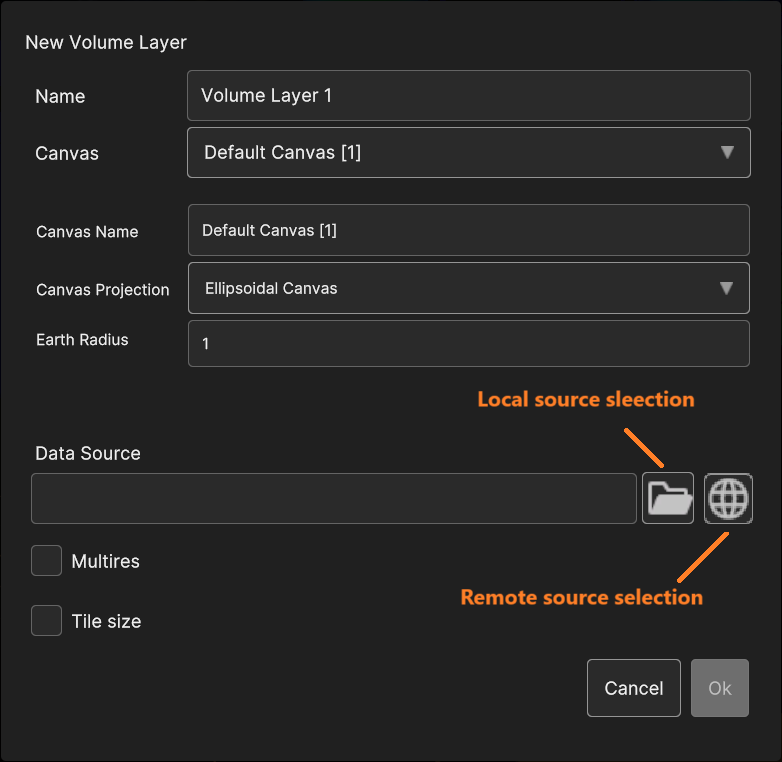Image resolution: width=782 pixels, height=762 pixels.
Task: Expand the Canvas Projection dropdown arrow
Action: (x=727, y=289)
